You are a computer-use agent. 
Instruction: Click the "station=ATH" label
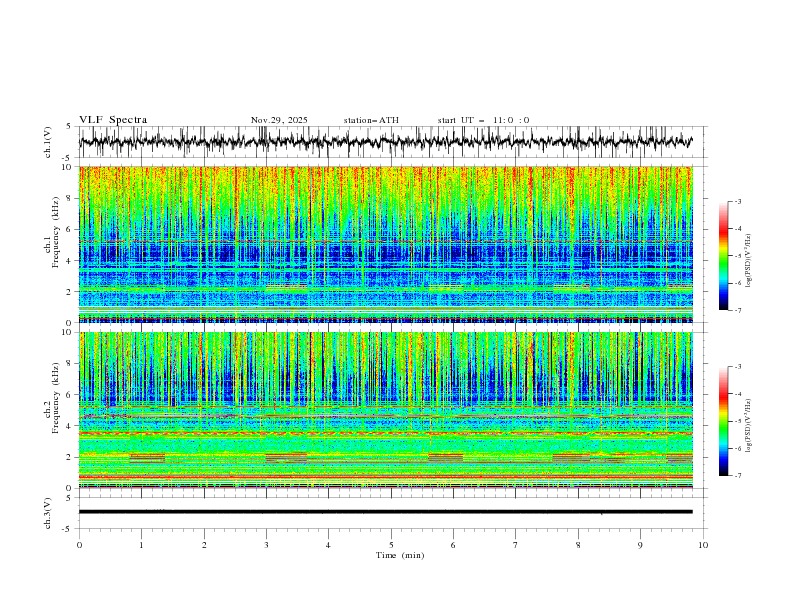click(371, 120)
